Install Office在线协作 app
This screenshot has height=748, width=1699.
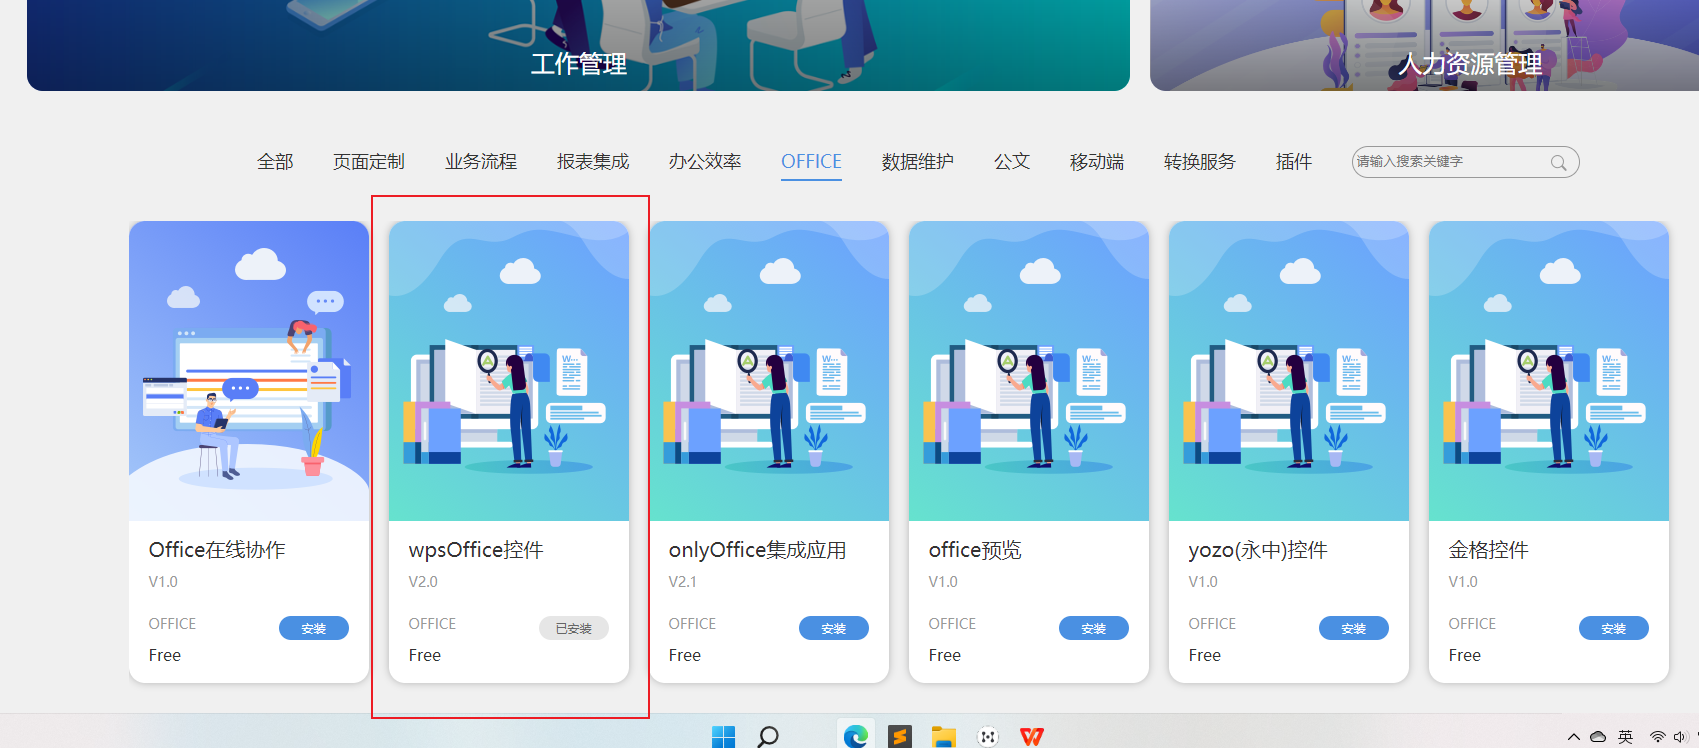tap(314, 628)
